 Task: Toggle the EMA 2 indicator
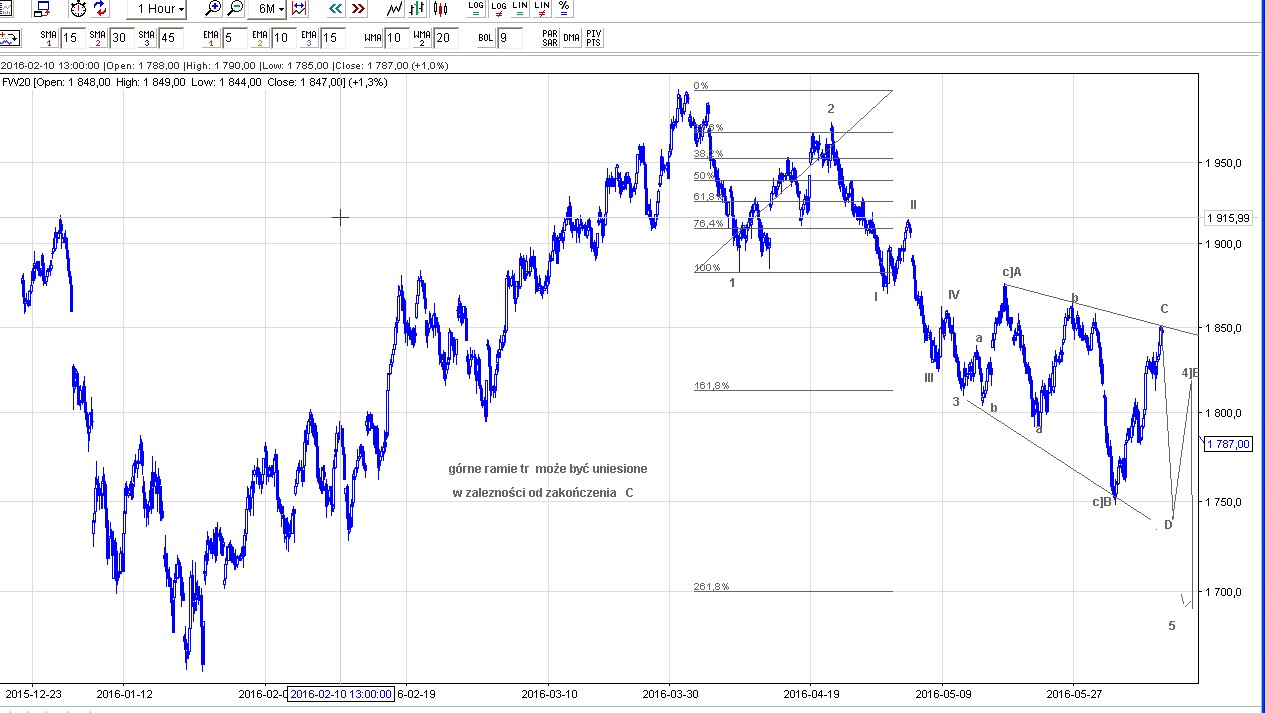[x=259, y=38]
